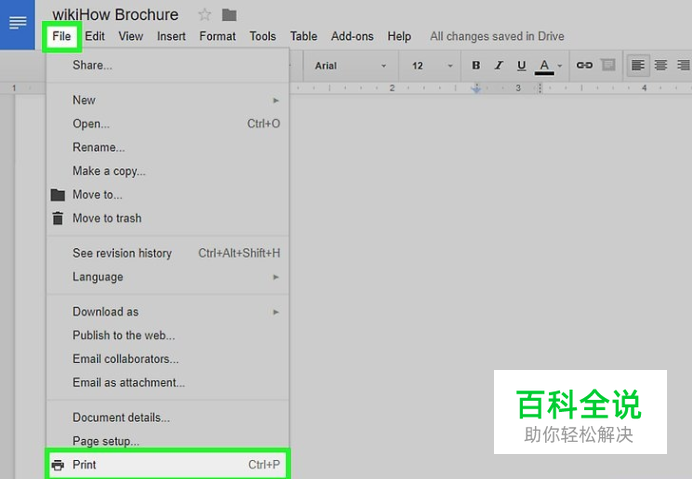Open the Edit menu
This screenshot has width=692, height=479.
pyautogui.click(x=95, y=36)
